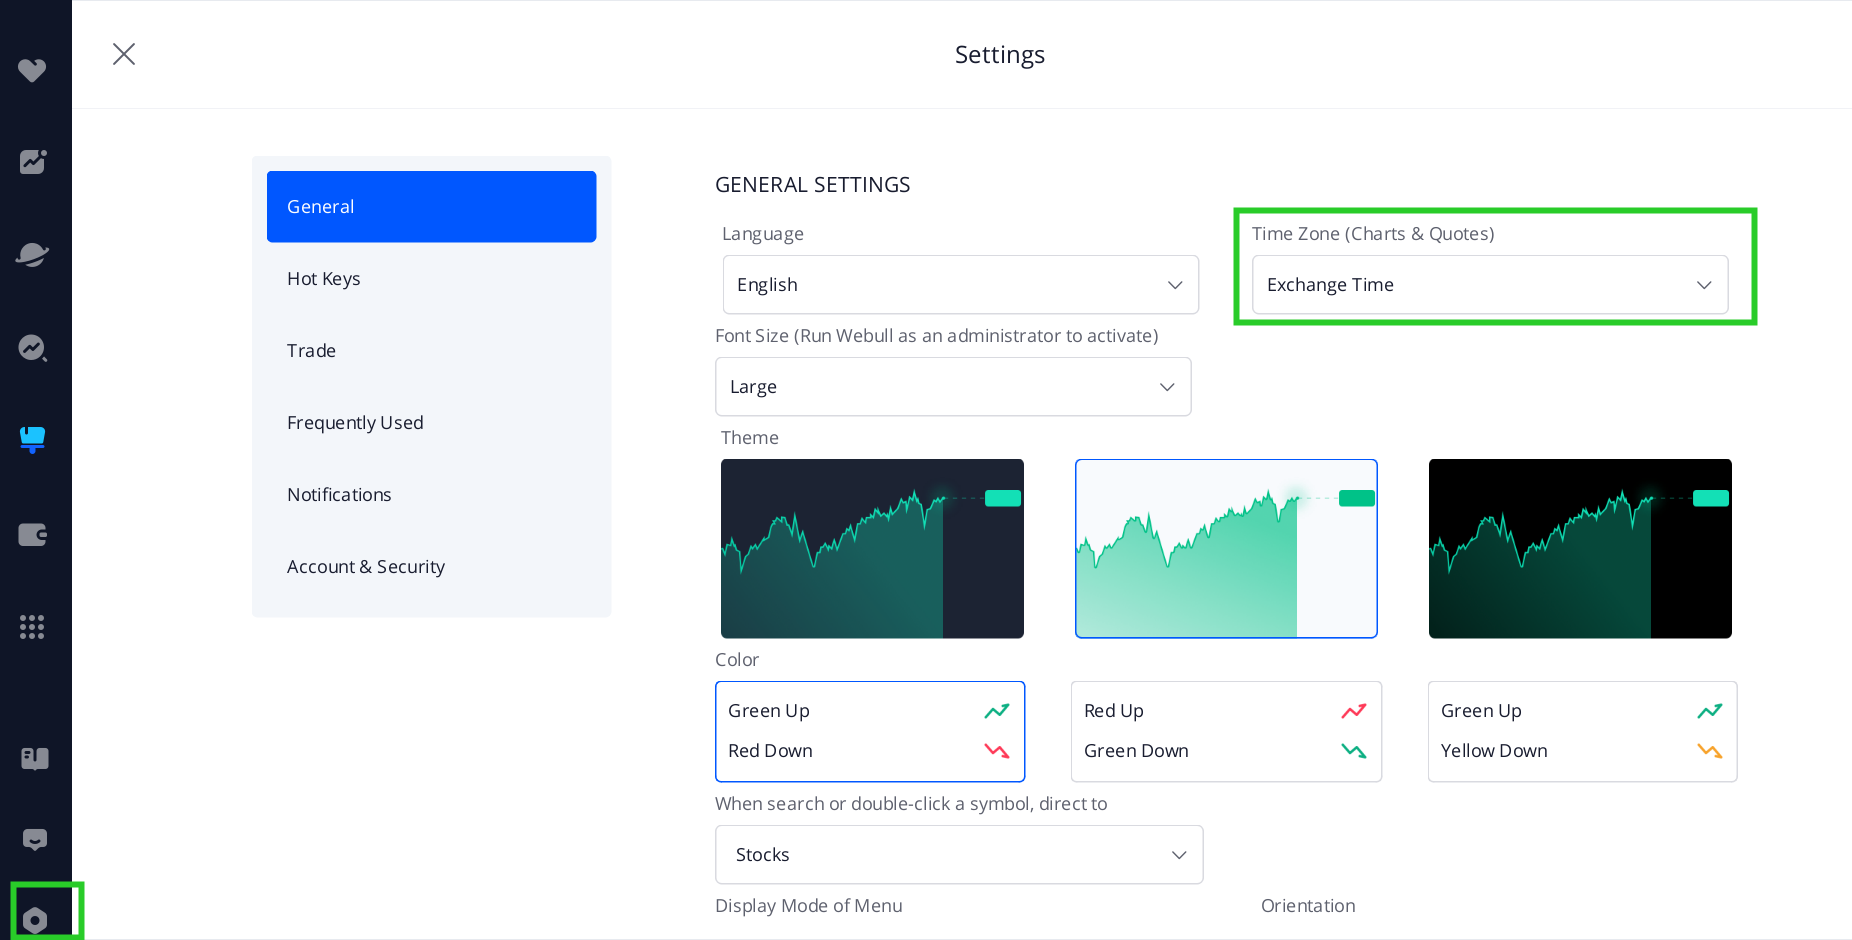Expand the Font Size dropdown set to Large
1852x940 pixels.
952,387
